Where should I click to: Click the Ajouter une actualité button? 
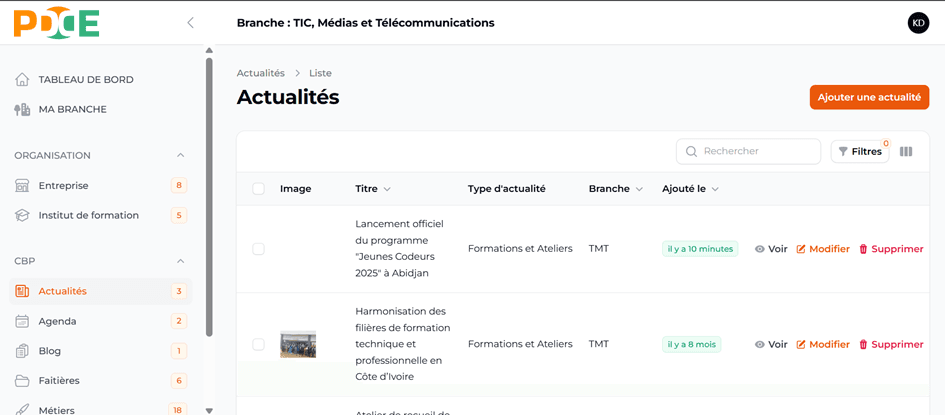pos(868,97)
